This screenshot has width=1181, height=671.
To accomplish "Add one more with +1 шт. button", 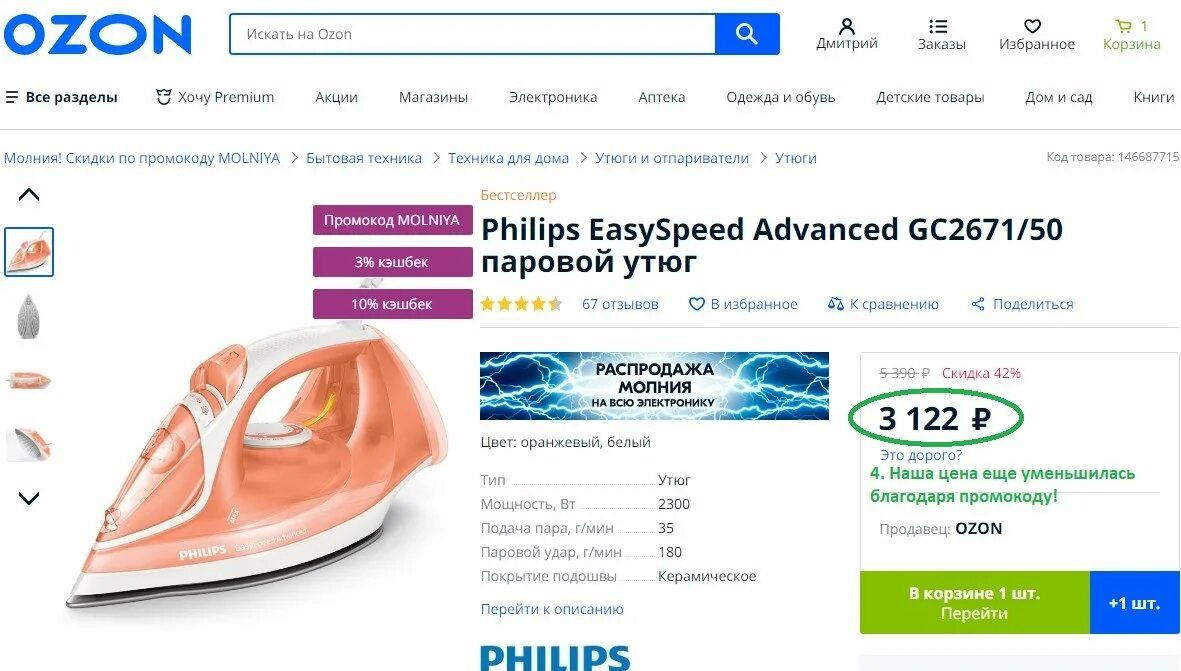I will (x=1134, y=602).
